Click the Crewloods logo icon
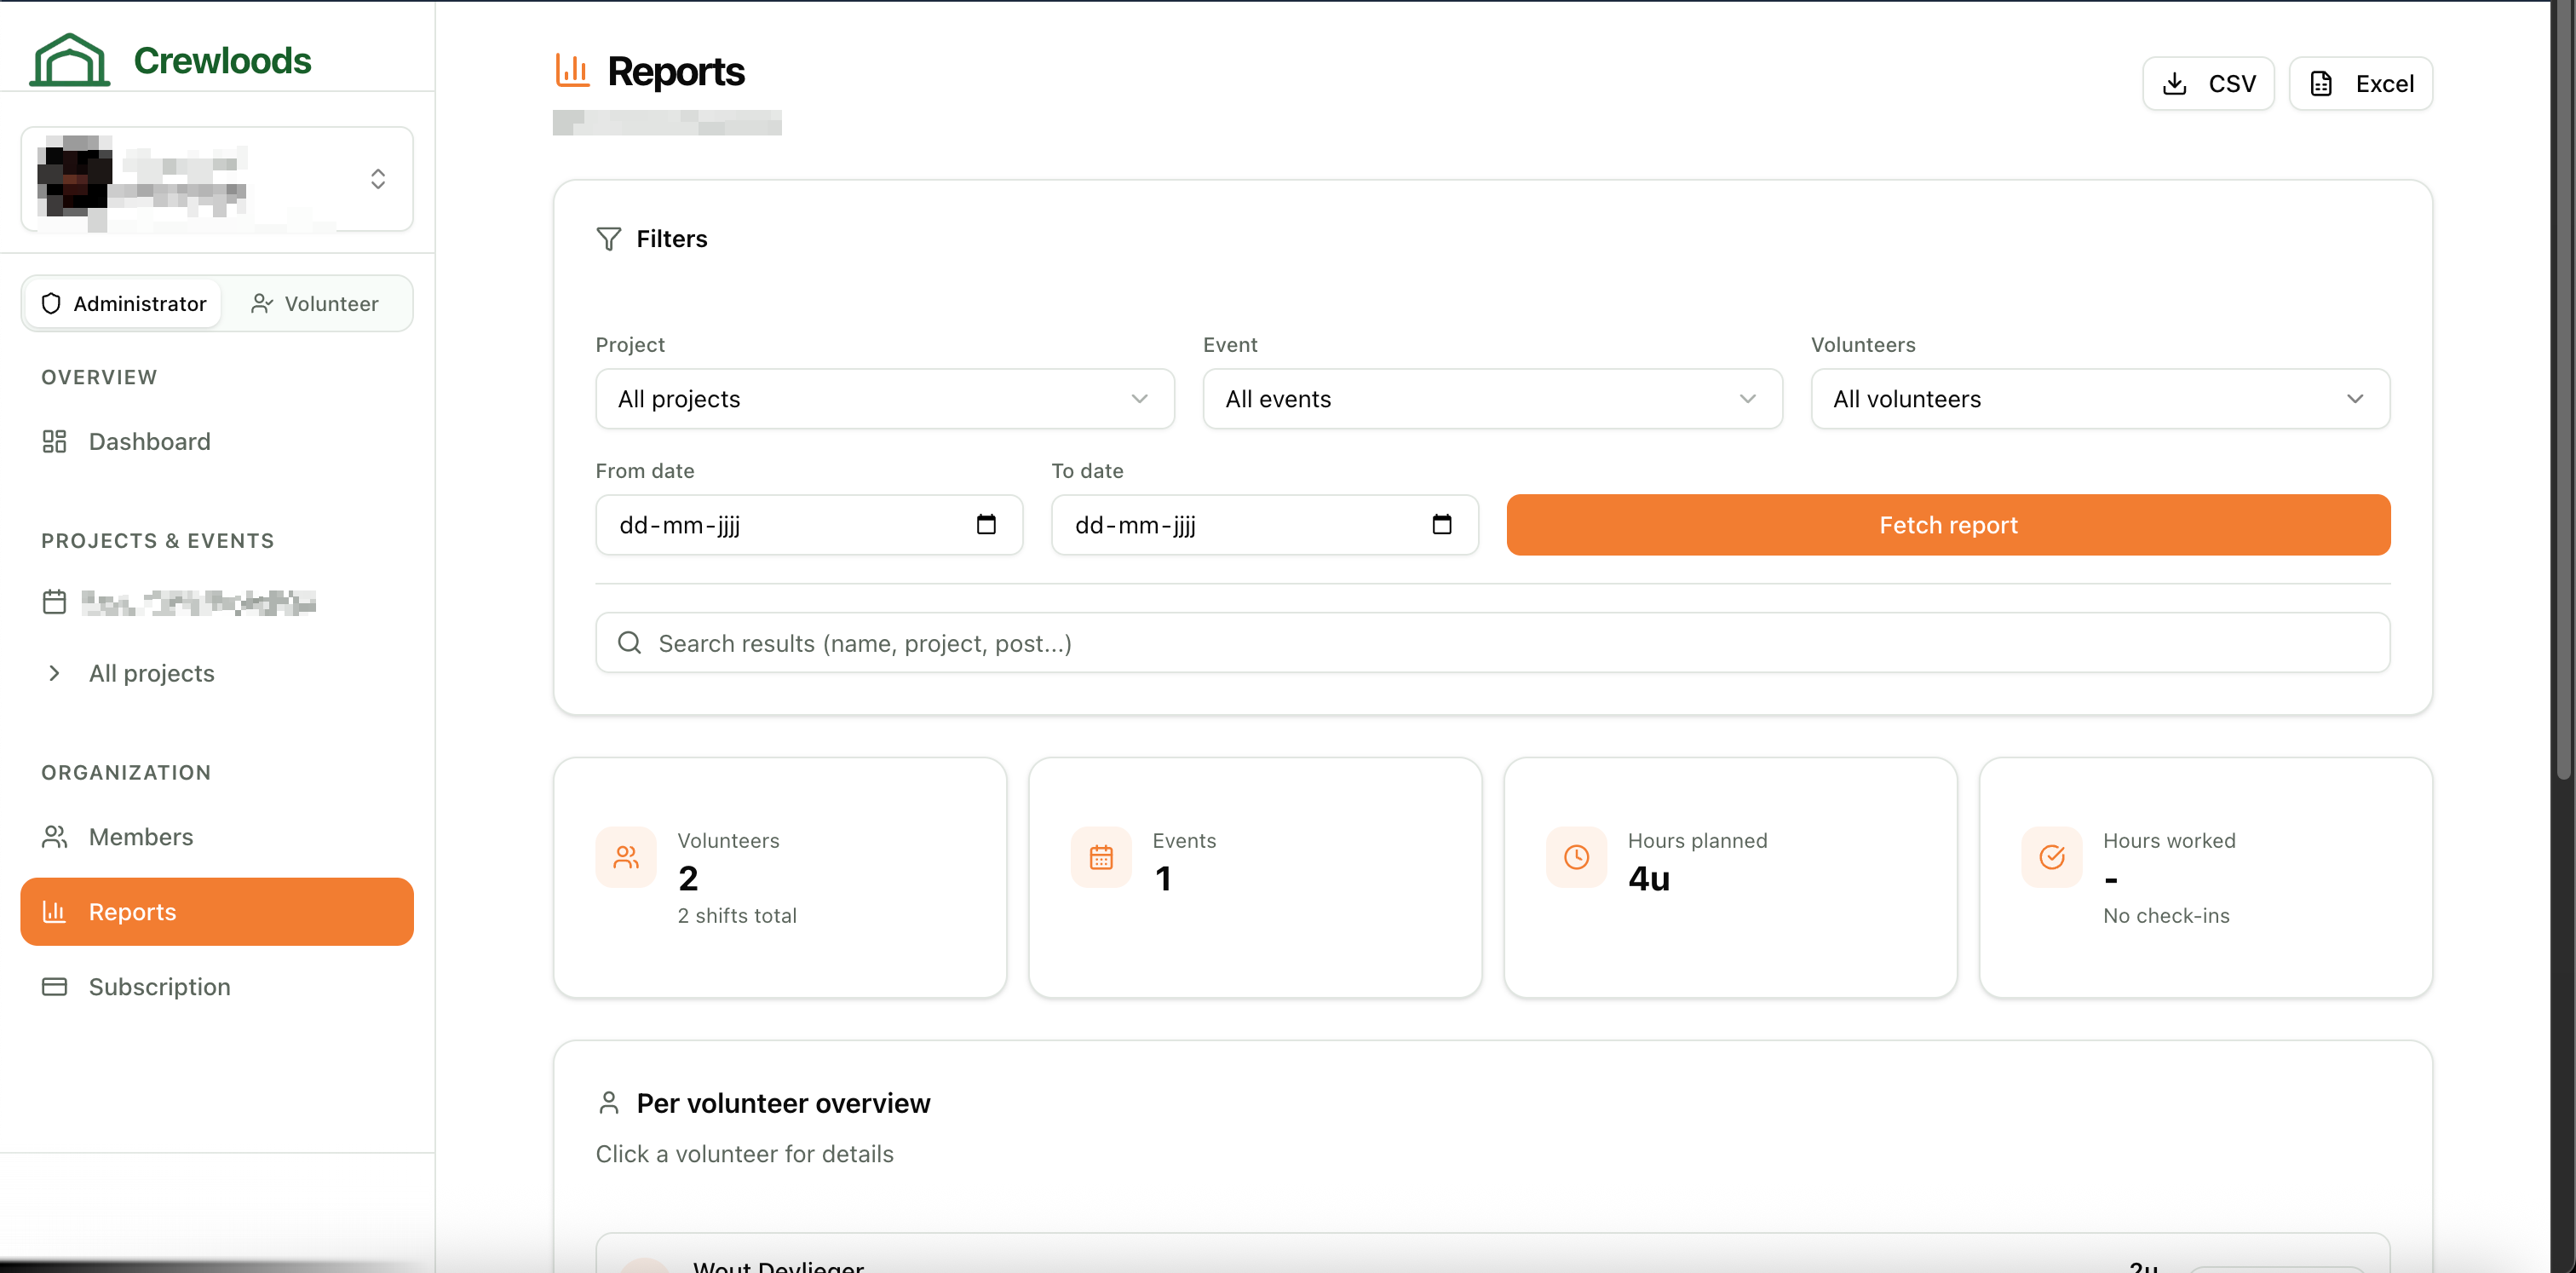 [69, 60]
